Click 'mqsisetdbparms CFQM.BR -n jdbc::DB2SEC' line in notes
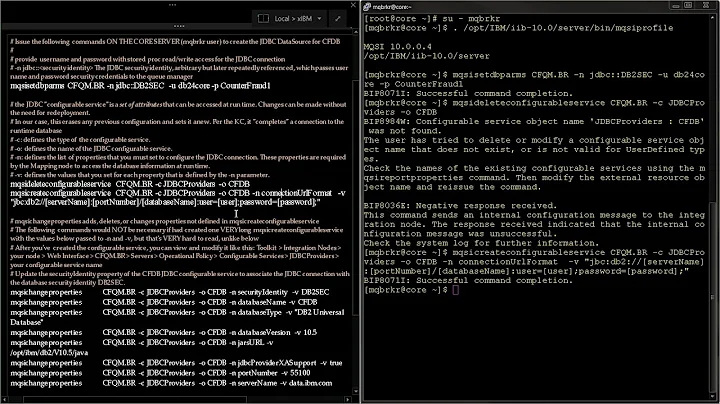 [x=140, y=86]
